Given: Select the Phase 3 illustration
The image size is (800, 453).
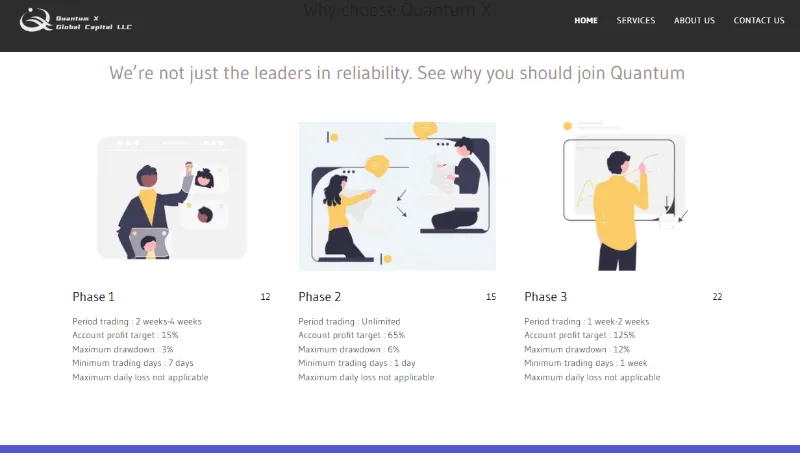Looking at the screenshot, I should [x=622, y=197].
